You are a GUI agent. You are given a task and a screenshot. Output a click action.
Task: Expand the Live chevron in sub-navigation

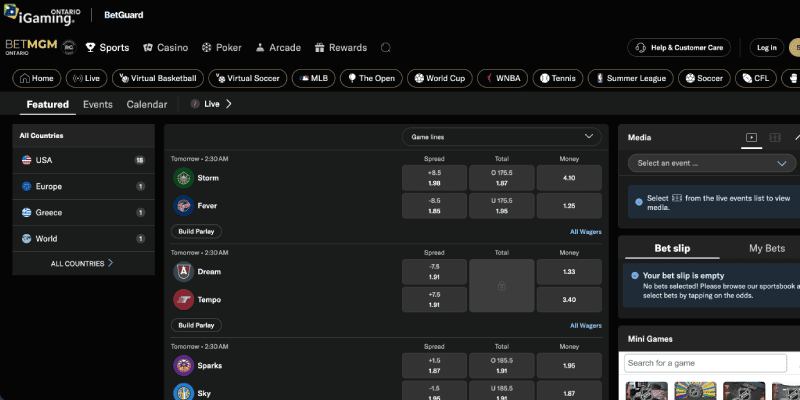[x=229, y=104]
